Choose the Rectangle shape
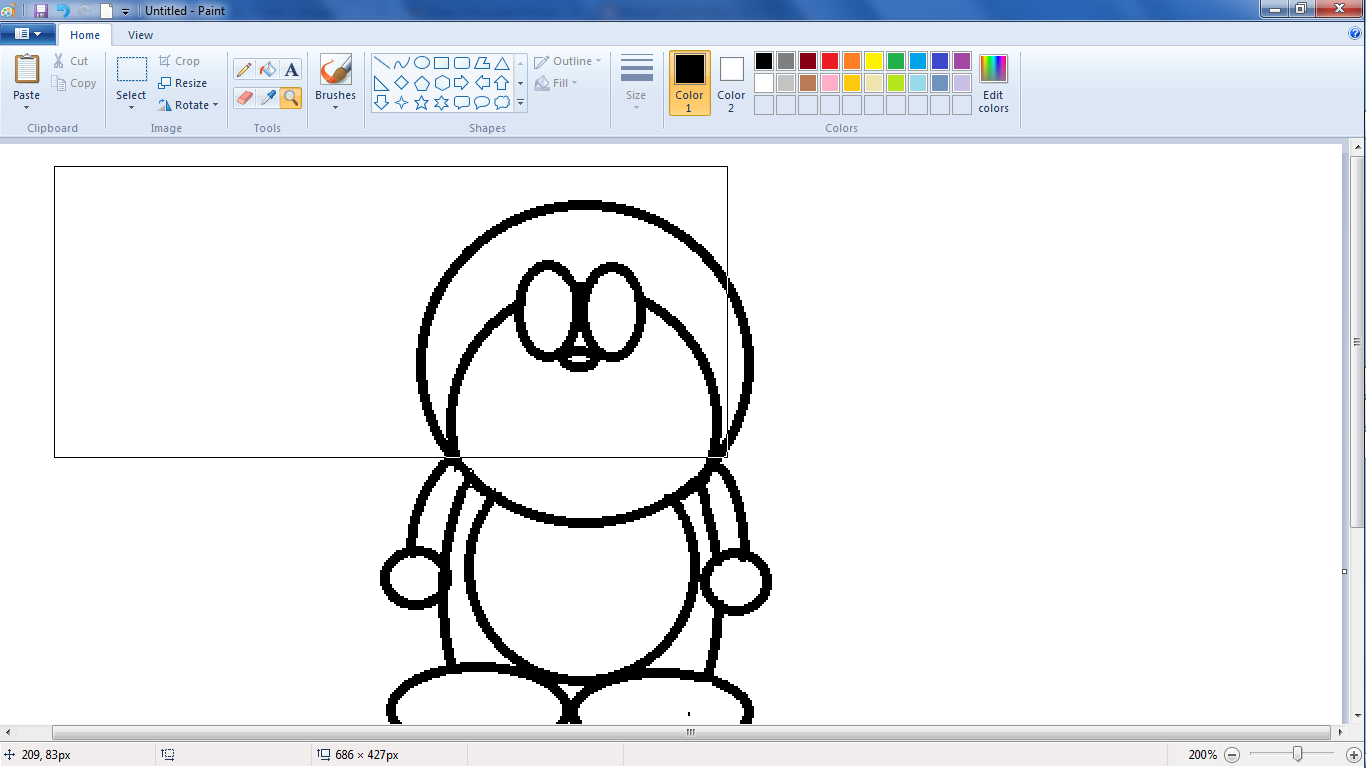Screen dimensions: 1366x768 point(441,63)
